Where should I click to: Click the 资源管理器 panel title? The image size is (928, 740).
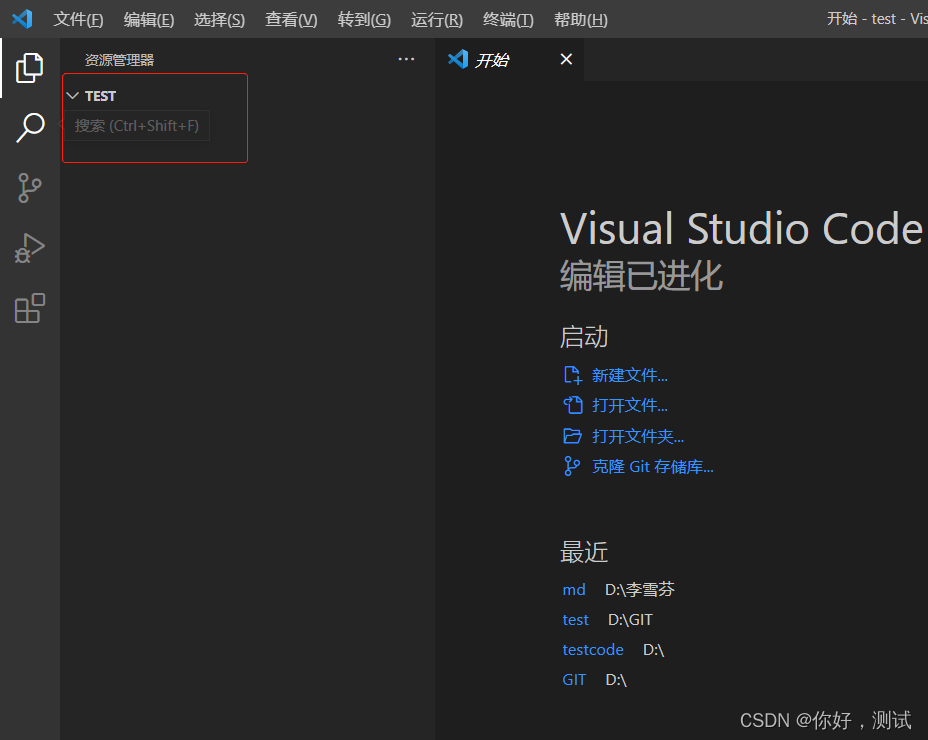tap(119, 60)
